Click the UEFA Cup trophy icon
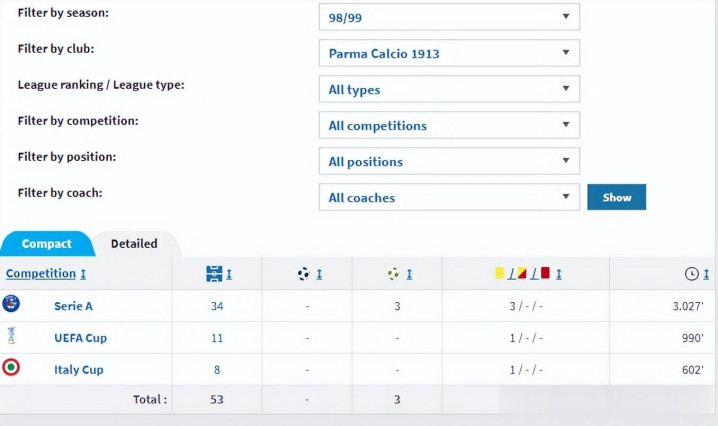Image resolution: width=718 pixels, height=426 pixels. [11, 336]
